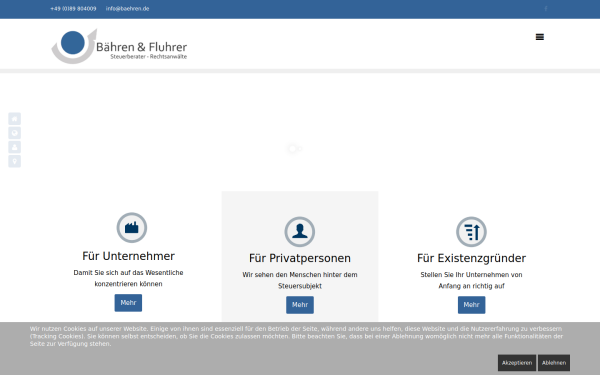Click the person icon in side panel
600x375 pixels.
coord(15,147)
